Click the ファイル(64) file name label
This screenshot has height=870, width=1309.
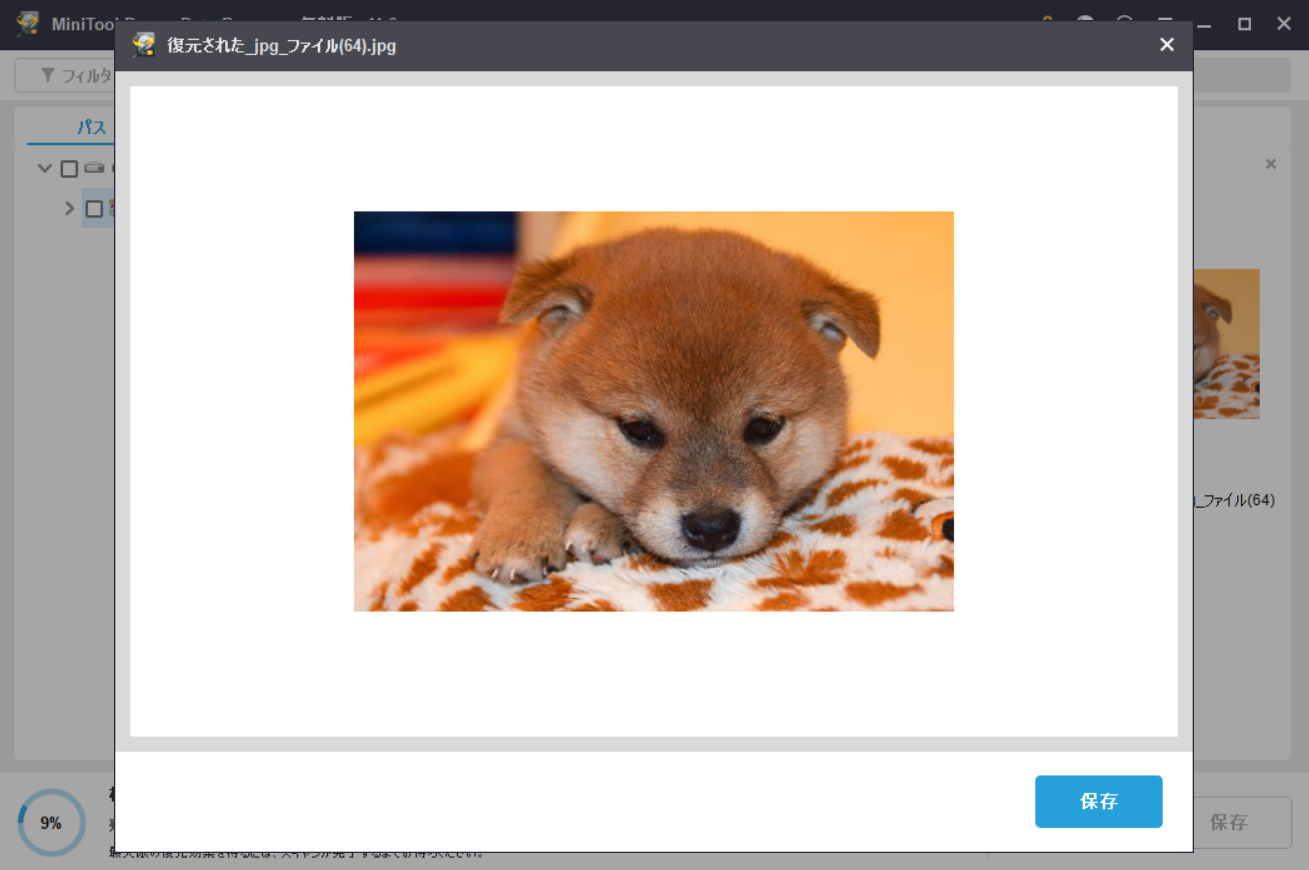pos(1234,500)
